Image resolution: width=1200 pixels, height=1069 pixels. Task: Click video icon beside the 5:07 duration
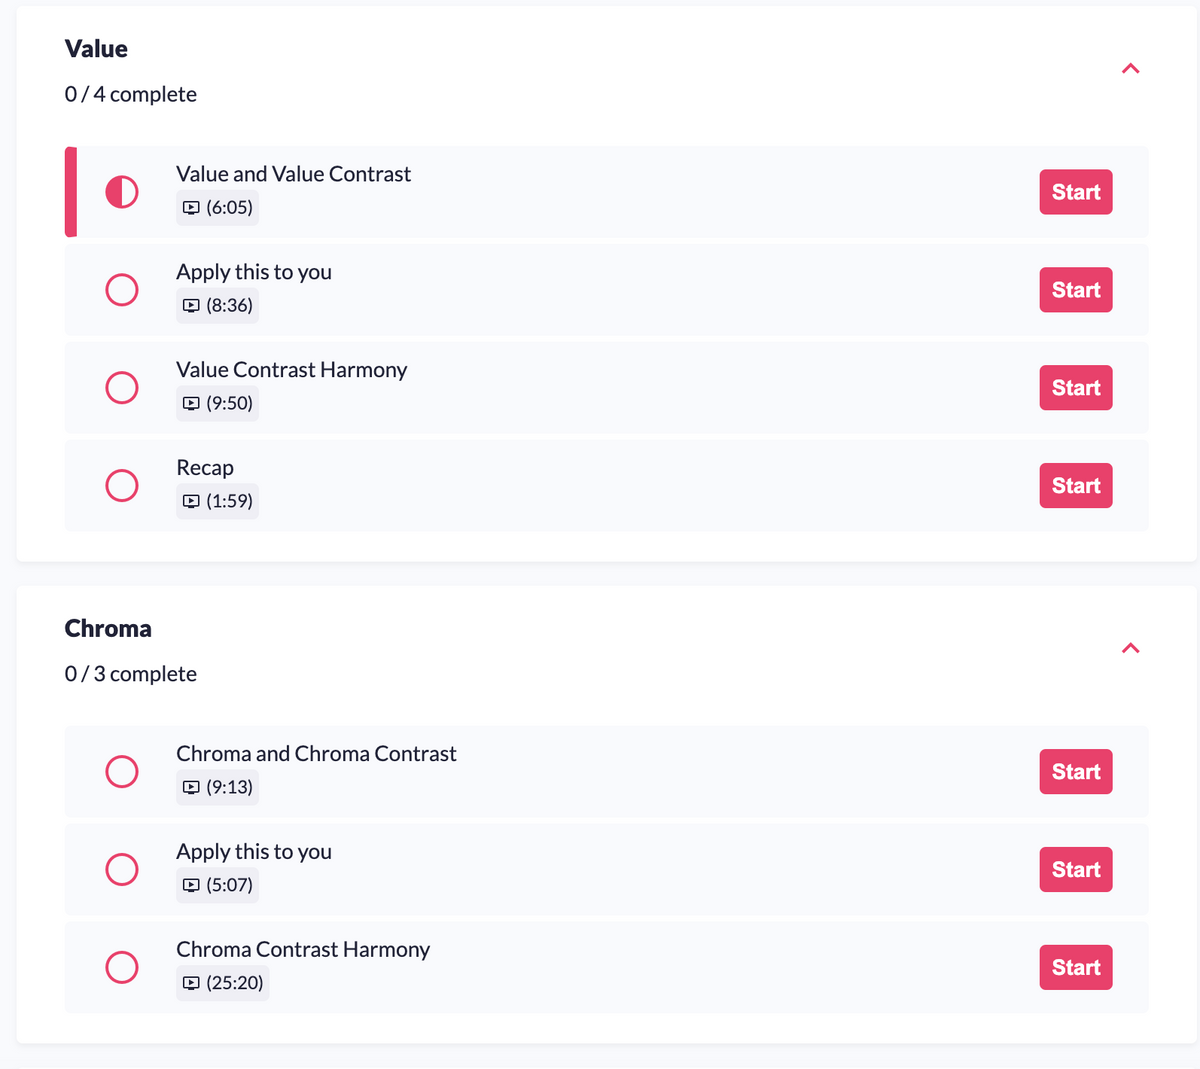click(x=191, y=886)
